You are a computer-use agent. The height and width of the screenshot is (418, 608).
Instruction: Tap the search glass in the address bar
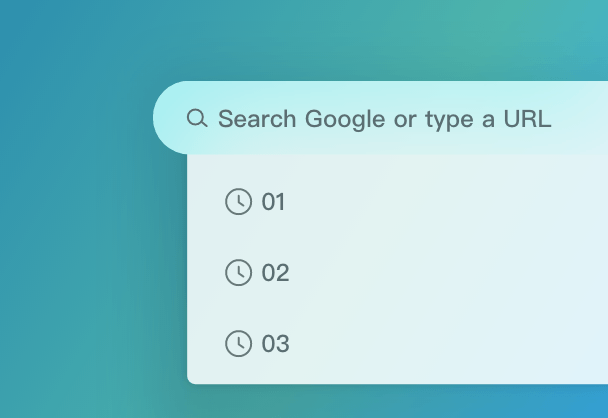pyautogui.click(x=197, y=119)
